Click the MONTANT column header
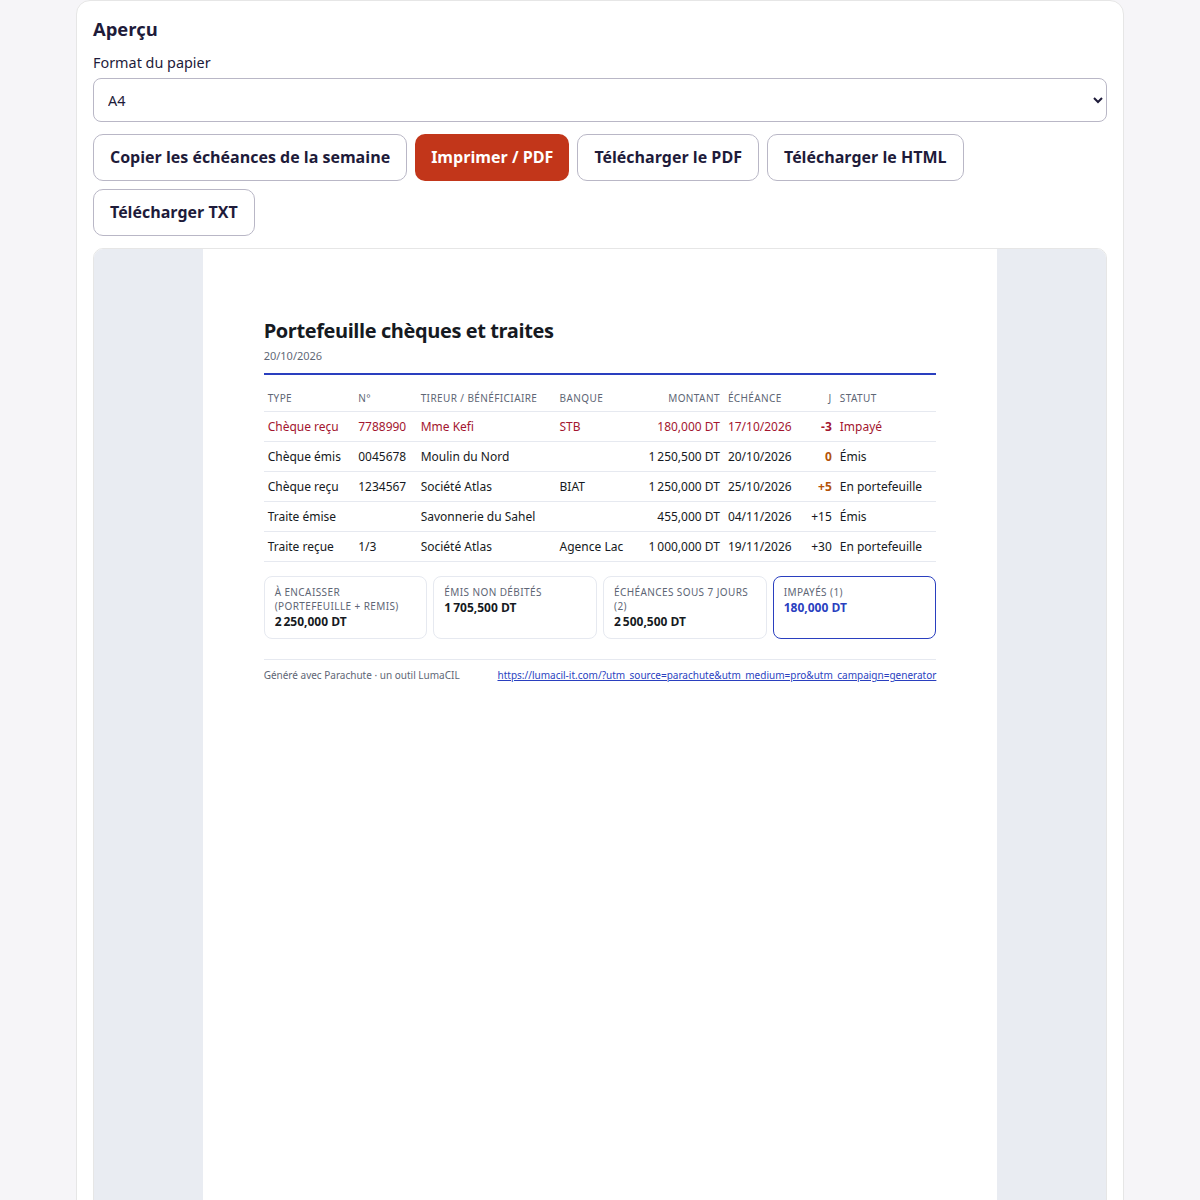 tap(694, 398)
